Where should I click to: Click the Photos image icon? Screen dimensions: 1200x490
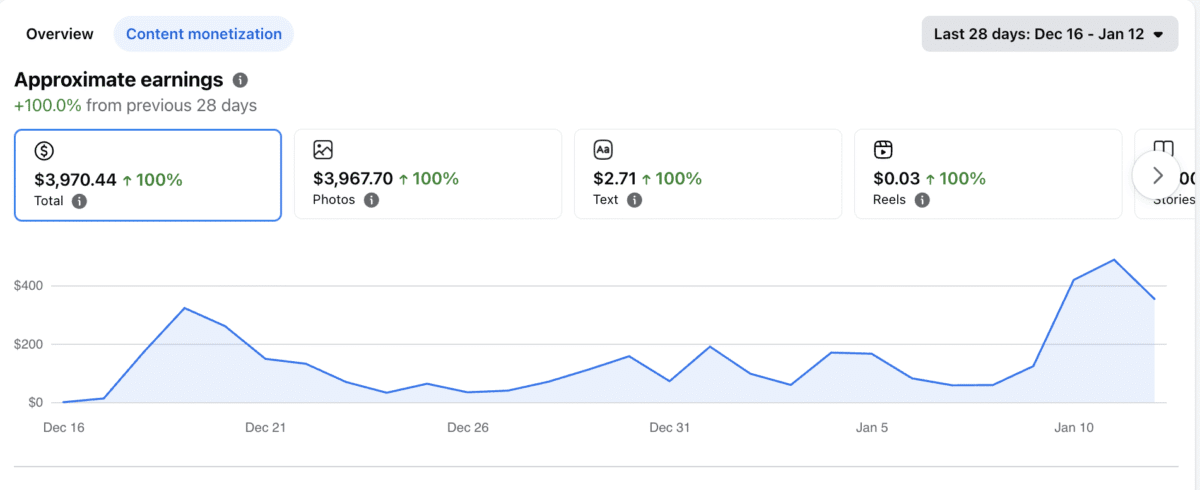coord(323,151)
